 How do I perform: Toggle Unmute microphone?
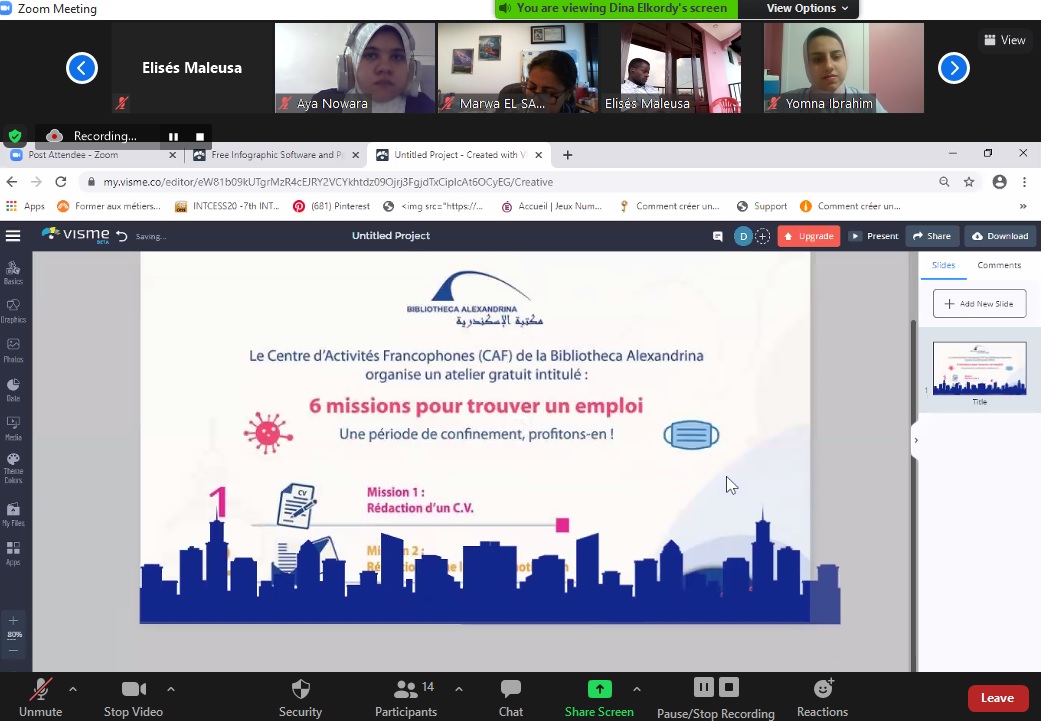(x=41, y=690)
